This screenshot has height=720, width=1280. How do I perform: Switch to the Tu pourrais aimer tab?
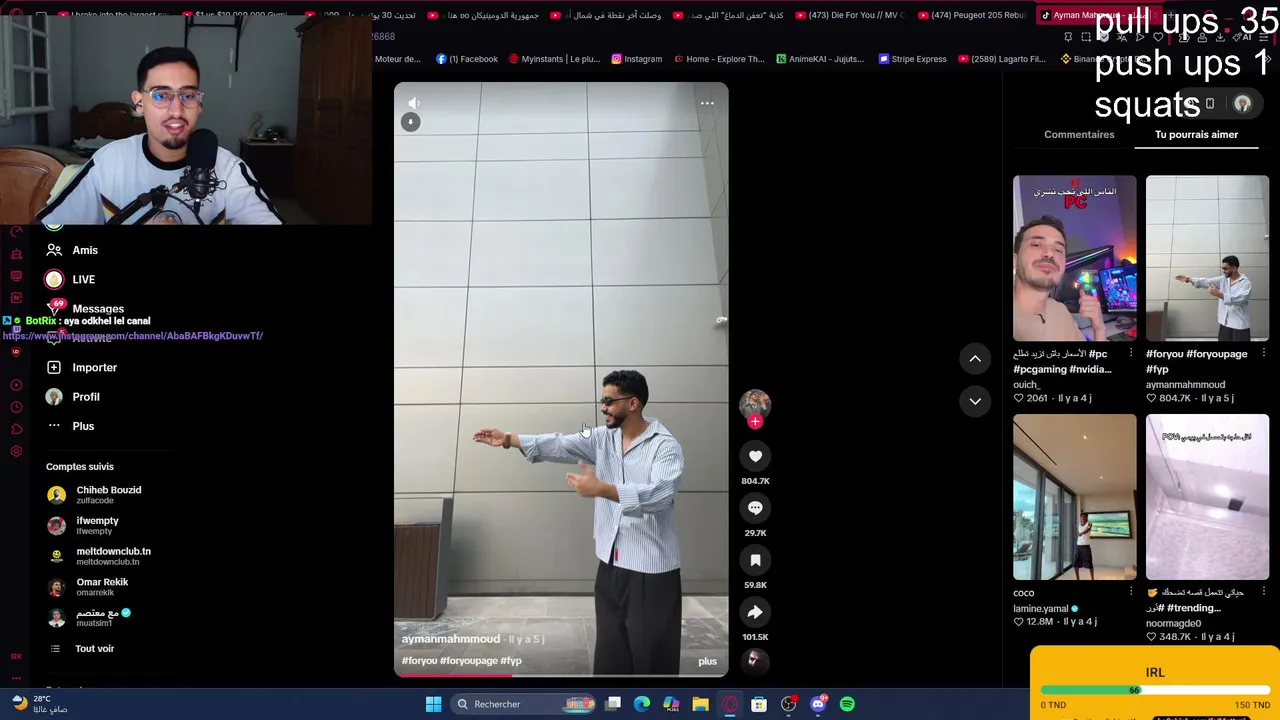pos(1196,134)
